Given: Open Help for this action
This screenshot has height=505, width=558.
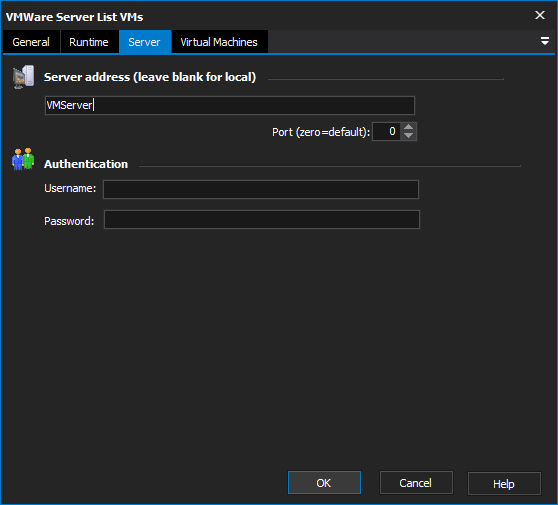Looking at the screenshot, I should click(x=504, y=484).
